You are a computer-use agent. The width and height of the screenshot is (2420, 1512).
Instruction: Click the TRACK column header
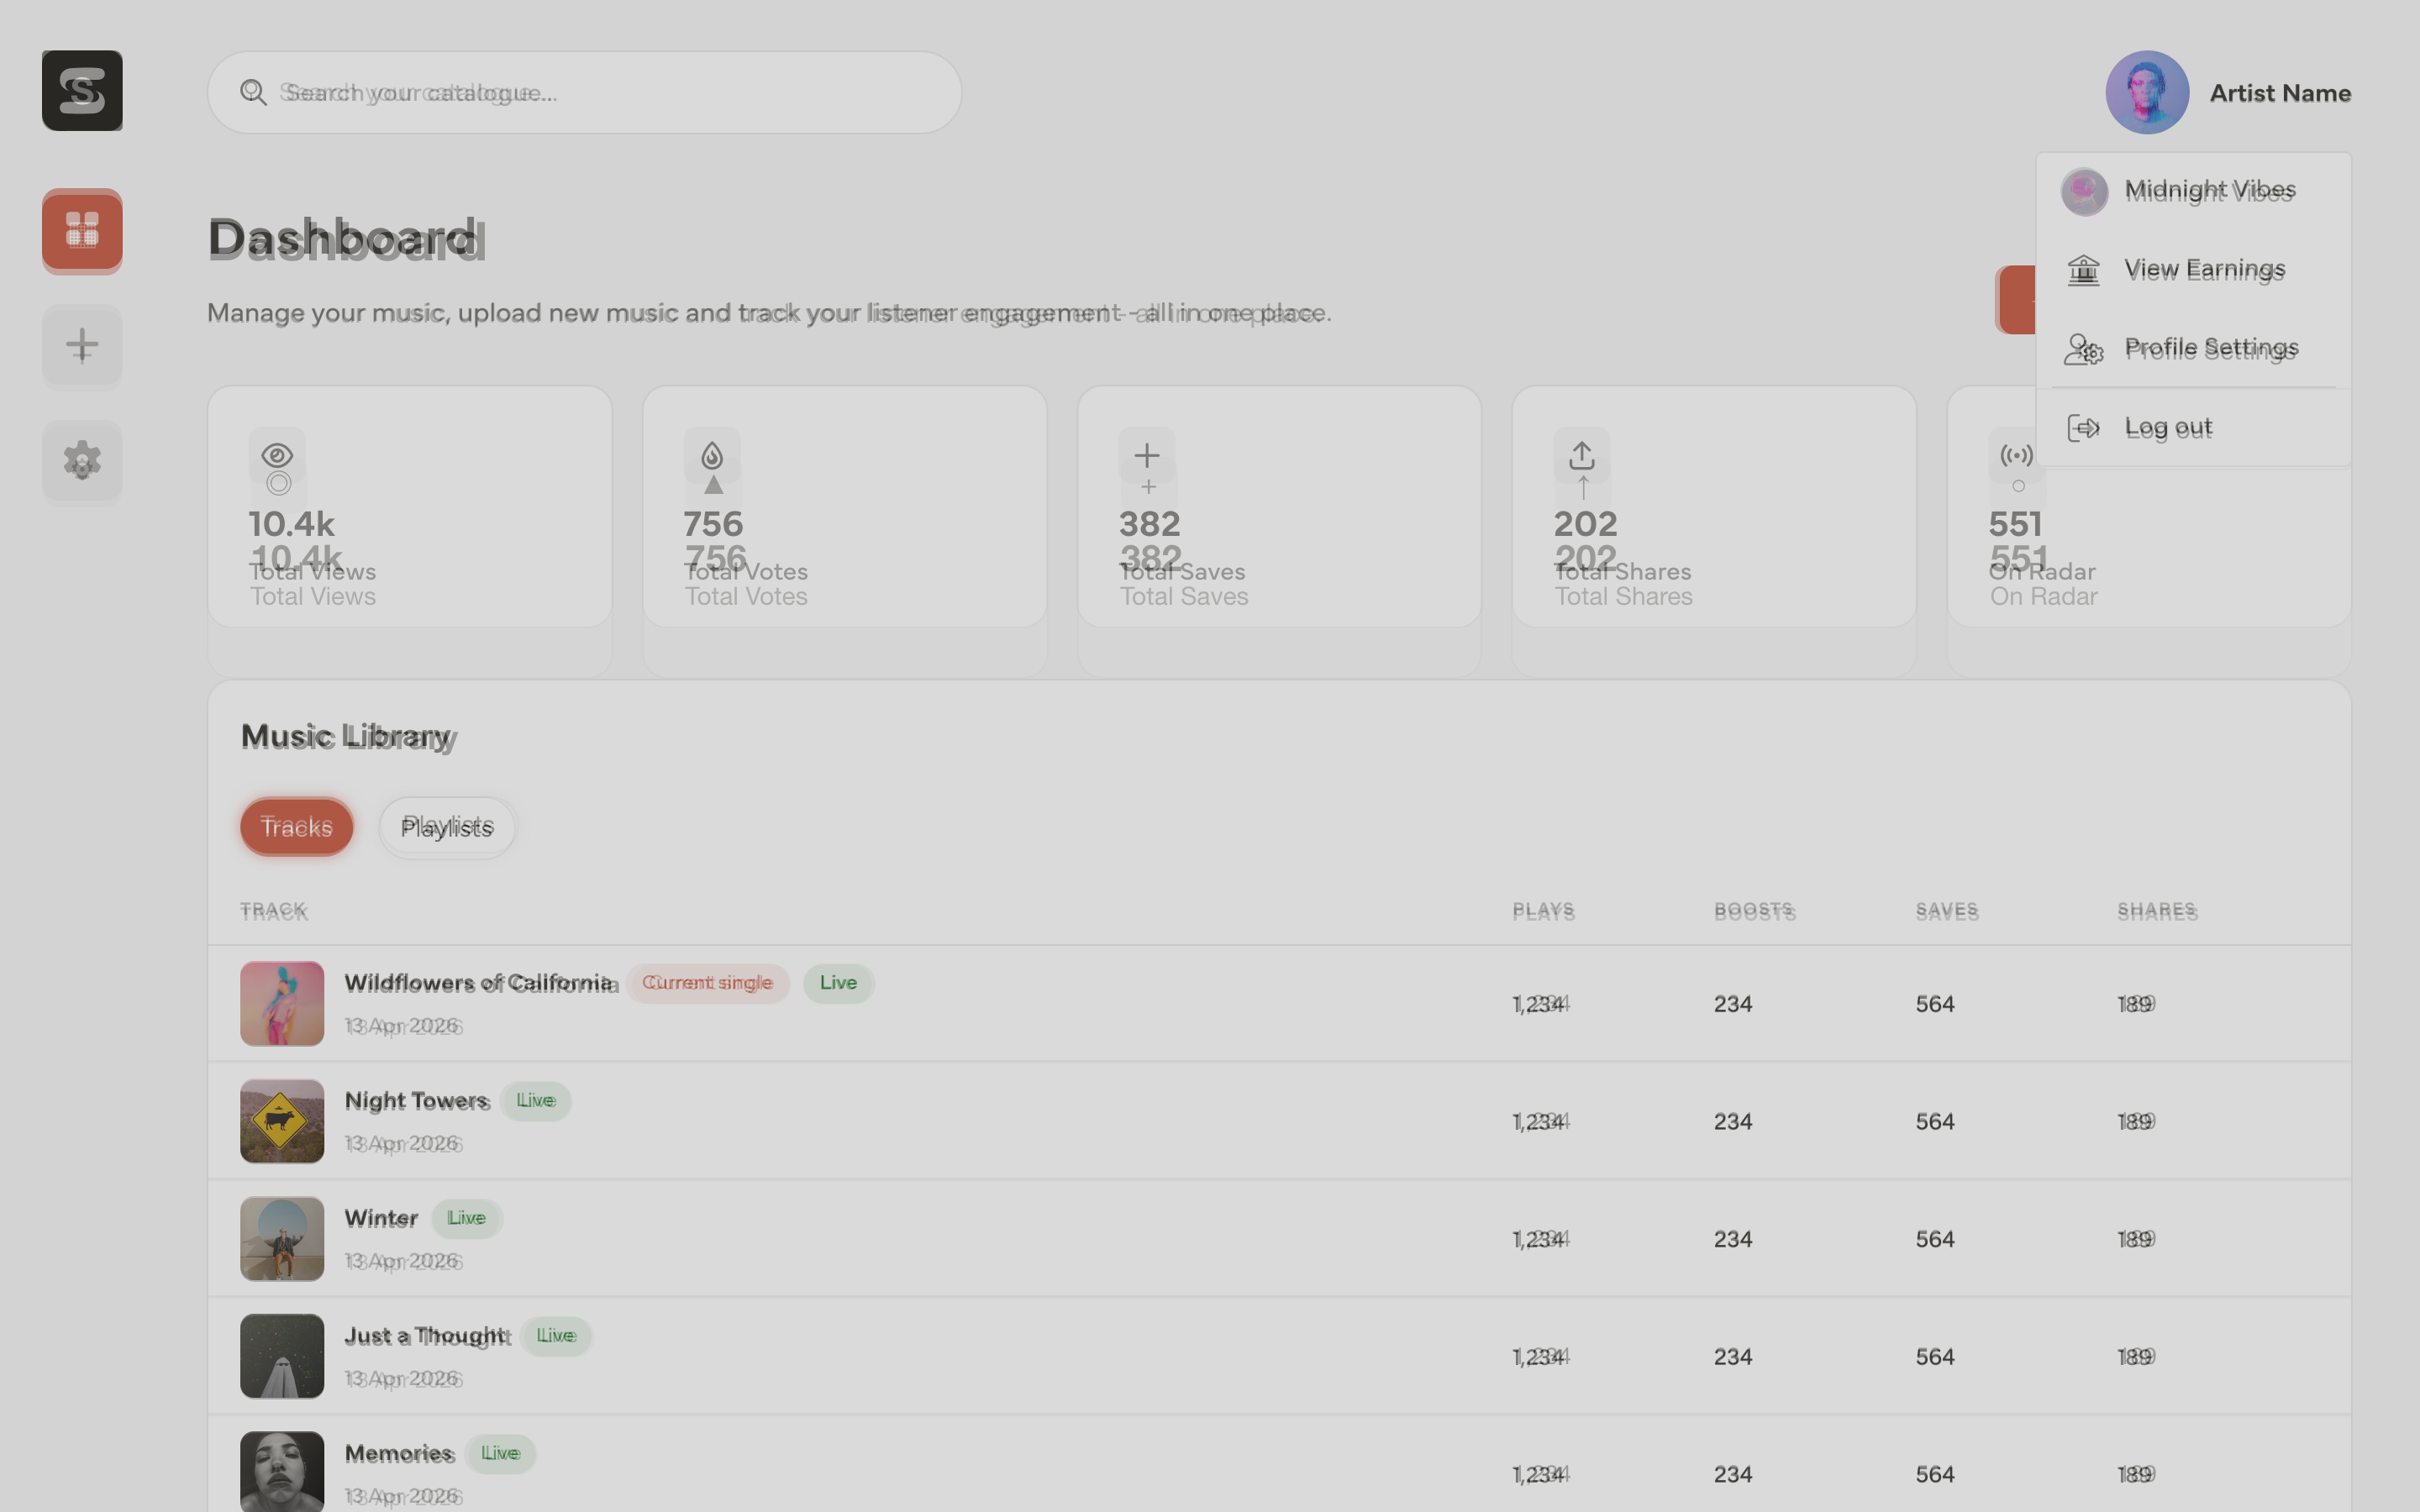point(274,911)
